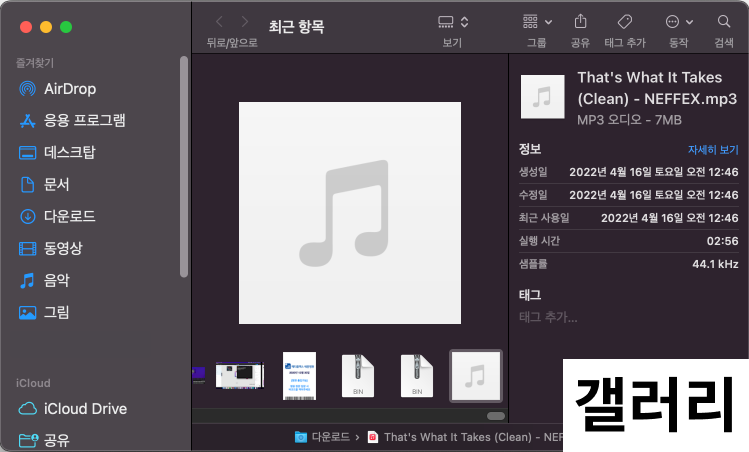Click the 그림 picture icon
This screenshot has width=749, height=452.
(x=27, y=312)
